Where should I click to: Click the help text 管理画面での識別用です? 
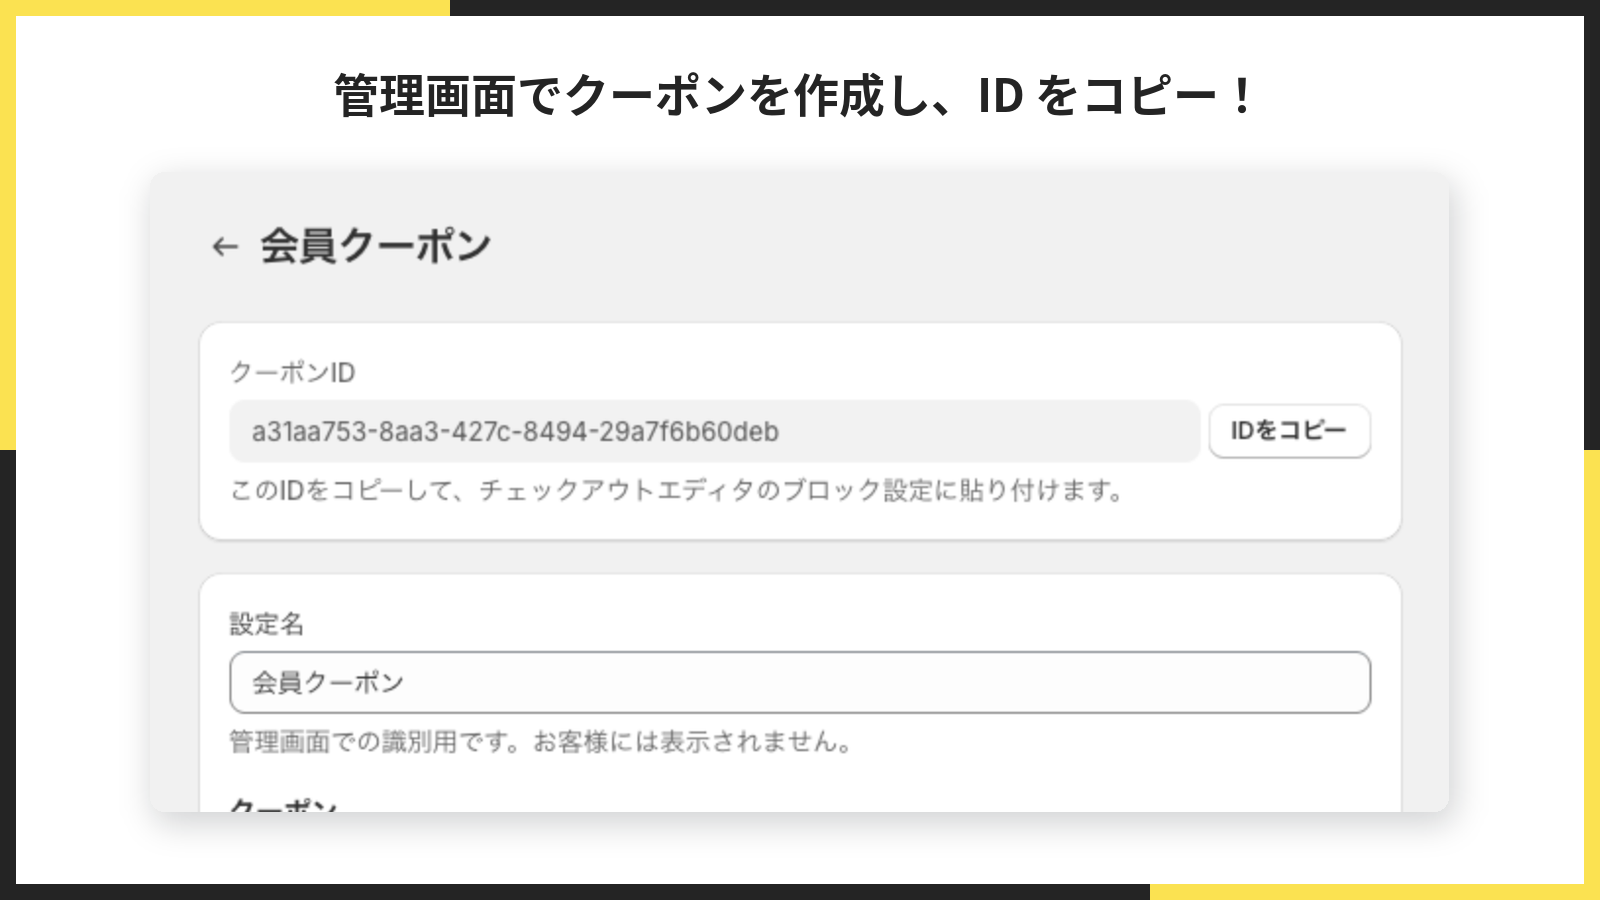point(541,742)
